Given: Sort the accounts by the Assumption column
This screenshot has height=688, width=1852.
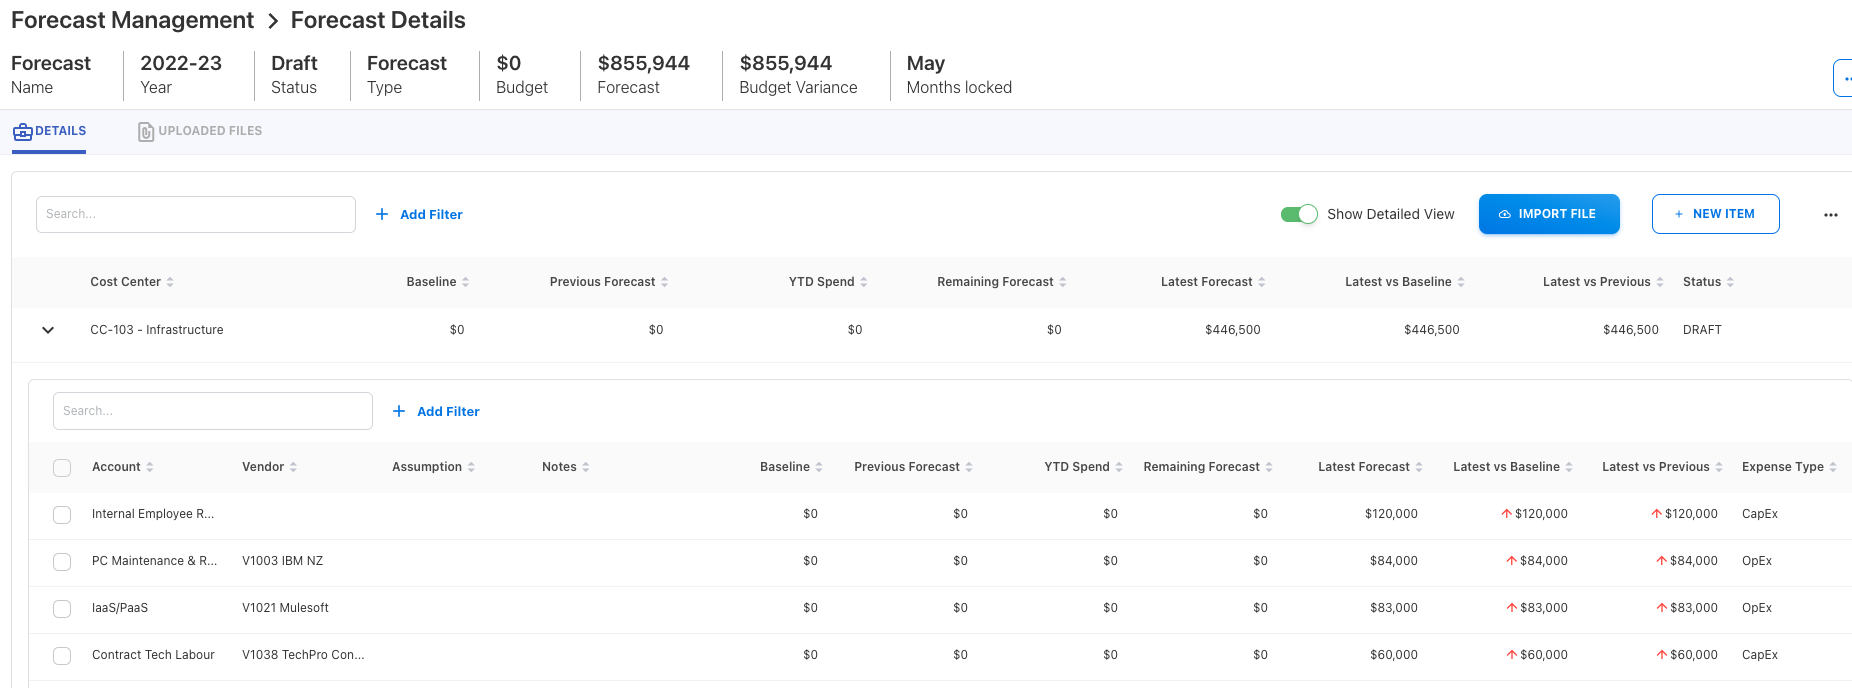Looking at the screenshot, I should [471, 467].
